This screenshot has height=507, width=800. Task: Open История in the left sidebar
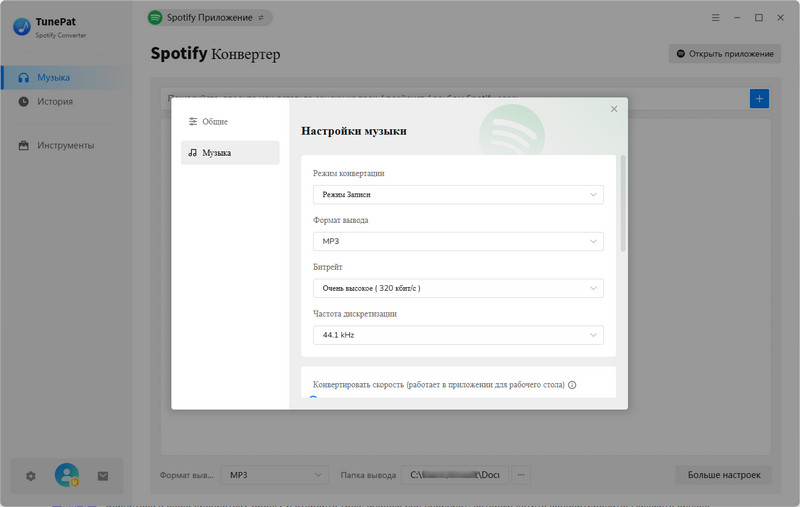pos(55,101)
